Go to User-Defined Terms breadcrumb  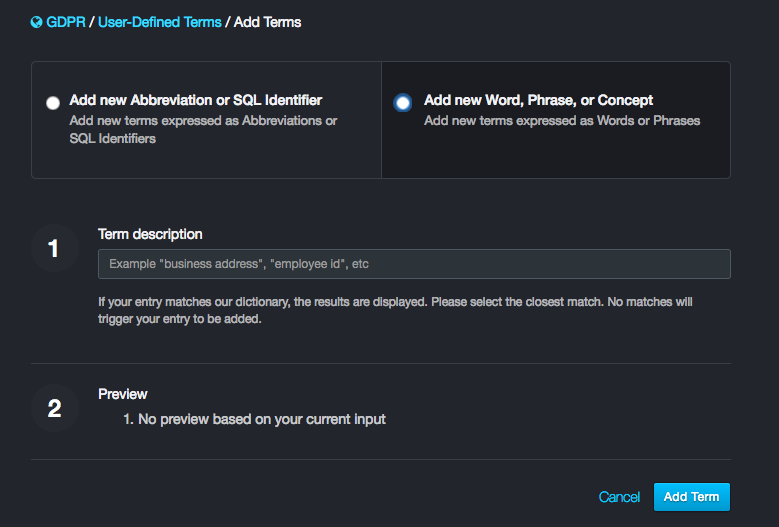160,22
